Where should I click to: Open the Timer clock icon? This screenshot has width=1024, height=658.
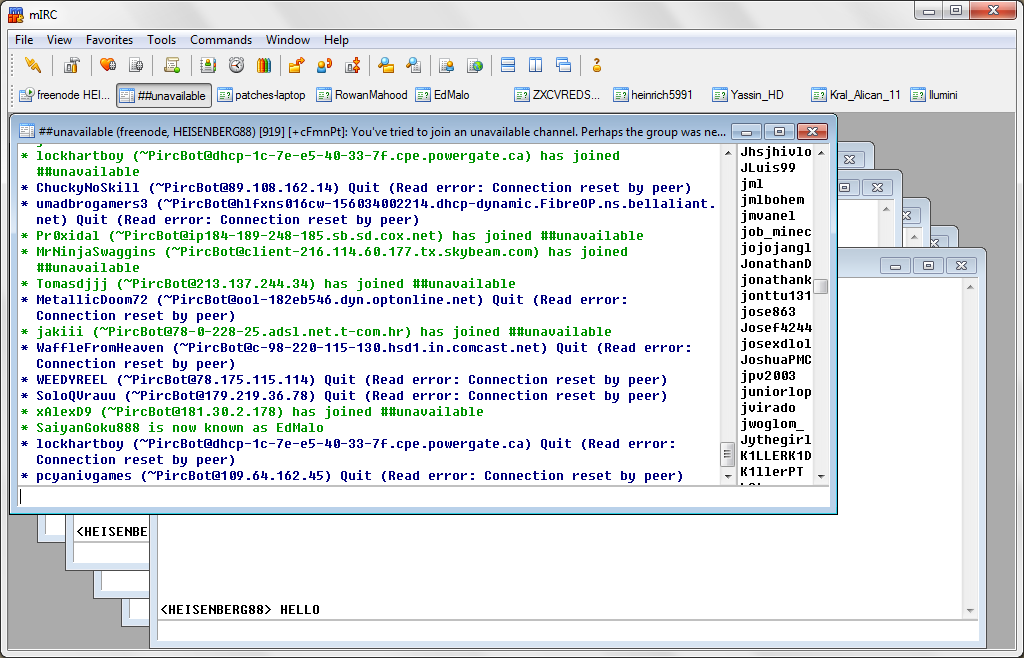coord(236,66)
